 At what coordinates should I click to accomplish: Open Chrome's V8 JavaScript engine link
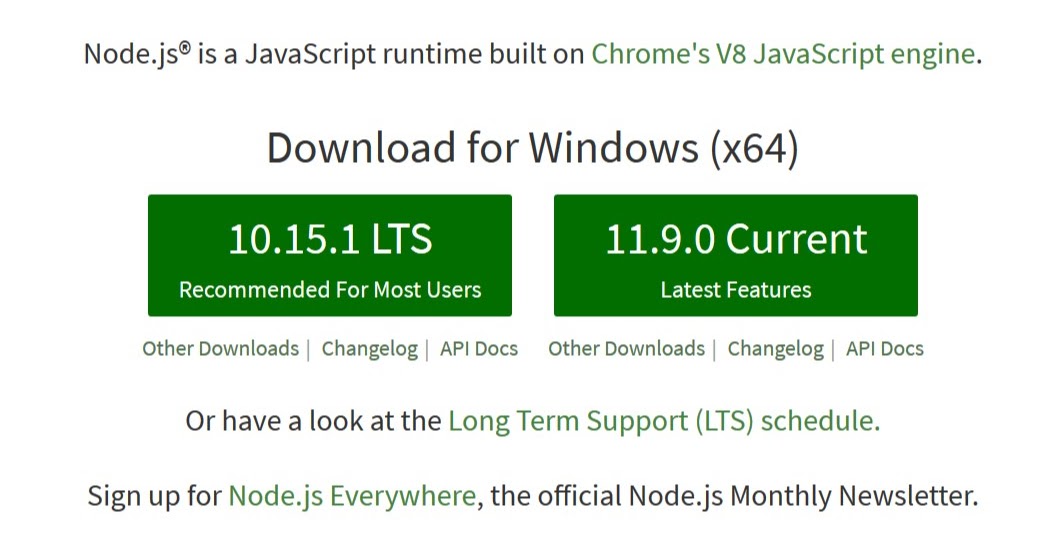783,54
